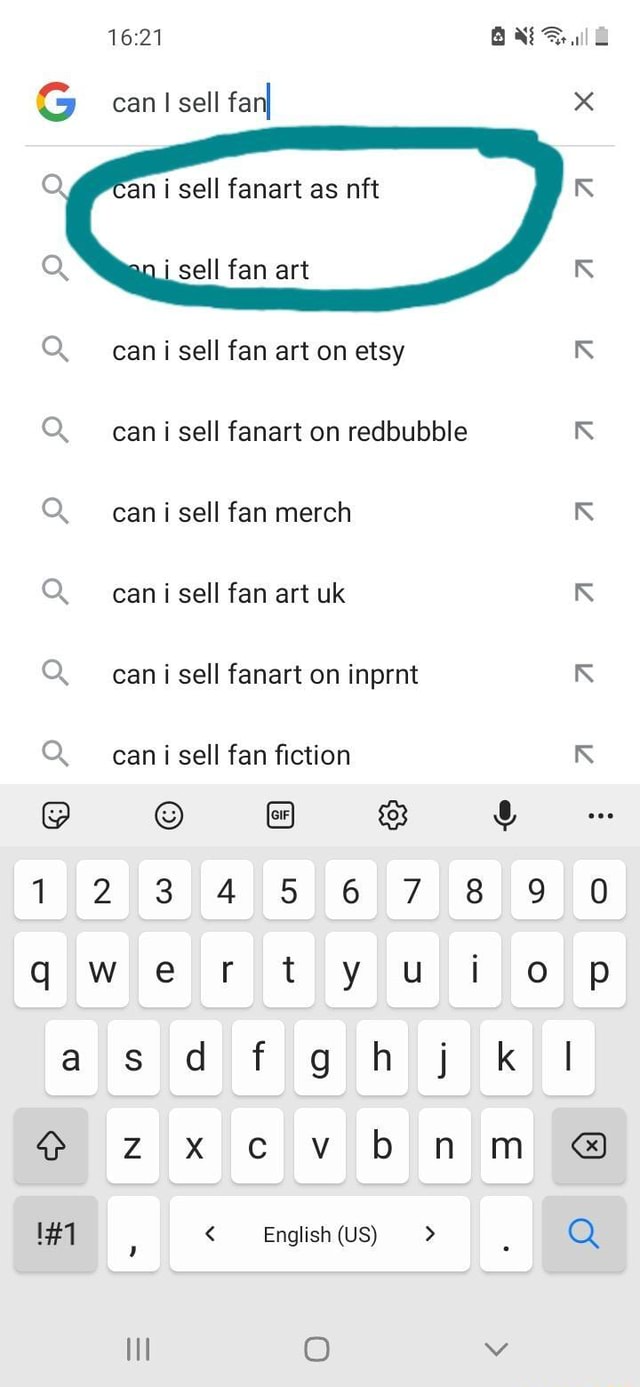Open keyboard settings gear
The height and width of the screenshot is (1387, 640).
(393, 816)
